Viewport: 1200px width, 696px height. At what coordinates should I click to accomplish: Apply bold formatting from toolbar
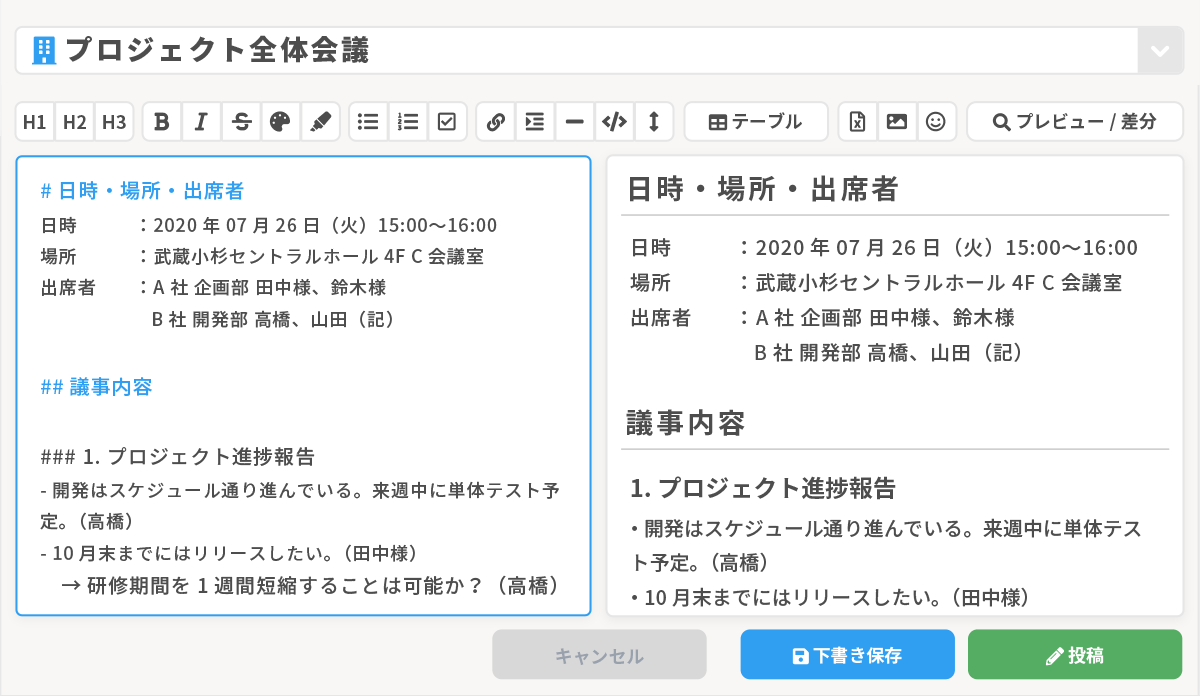162,122
